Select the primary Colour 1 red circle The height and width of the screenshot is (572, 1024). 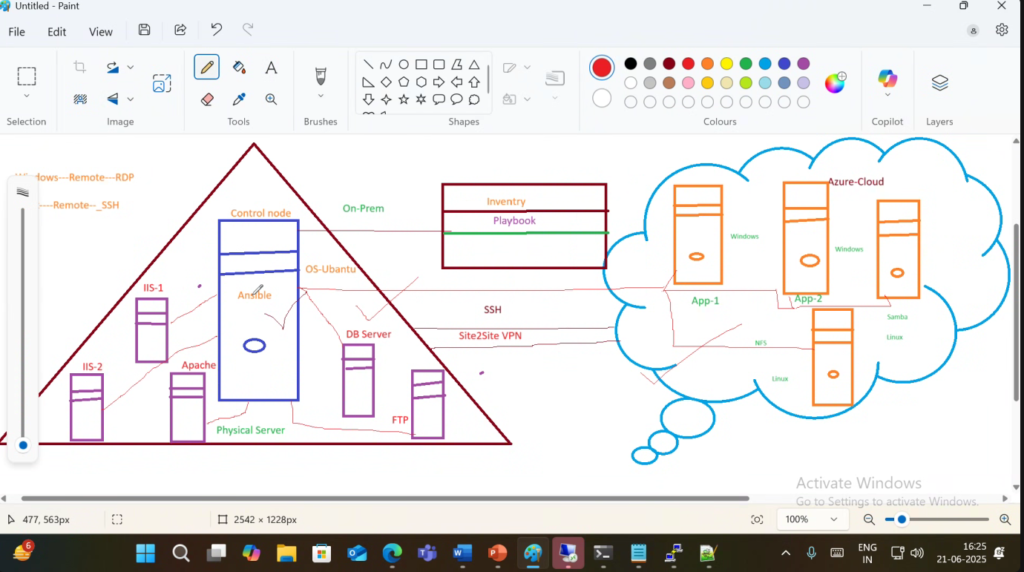pyautogui.click(x=602, y=67)
